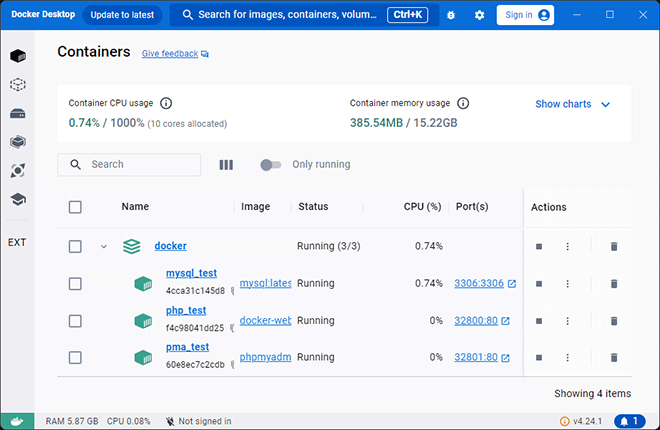Open the phpmyadmin image link
This screenshot has width=660, height=430.
(x=265, y=357)
